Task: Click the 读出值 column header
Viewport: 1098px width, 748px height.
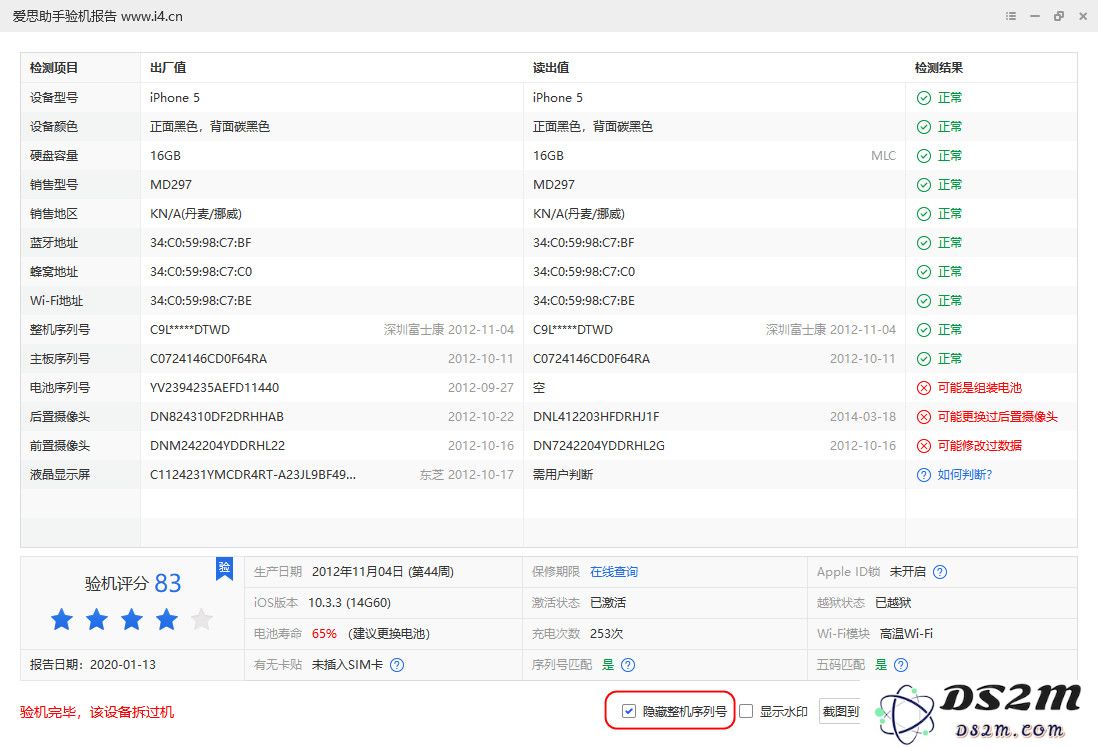Action: pyautogui.click(x=551, y=68)
